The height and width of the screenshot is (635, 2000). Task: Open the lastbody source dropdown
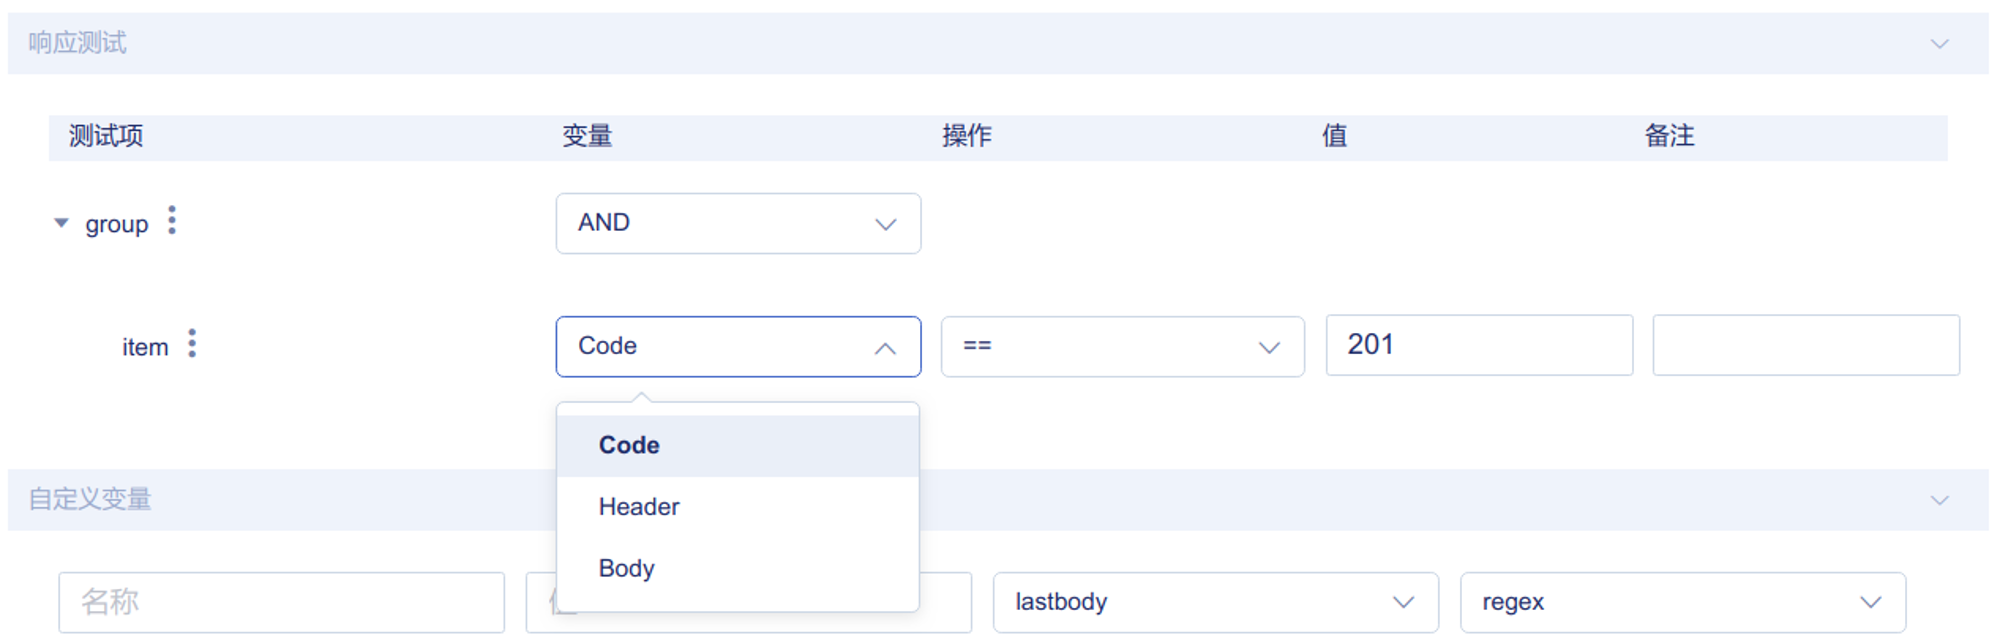1215,602
